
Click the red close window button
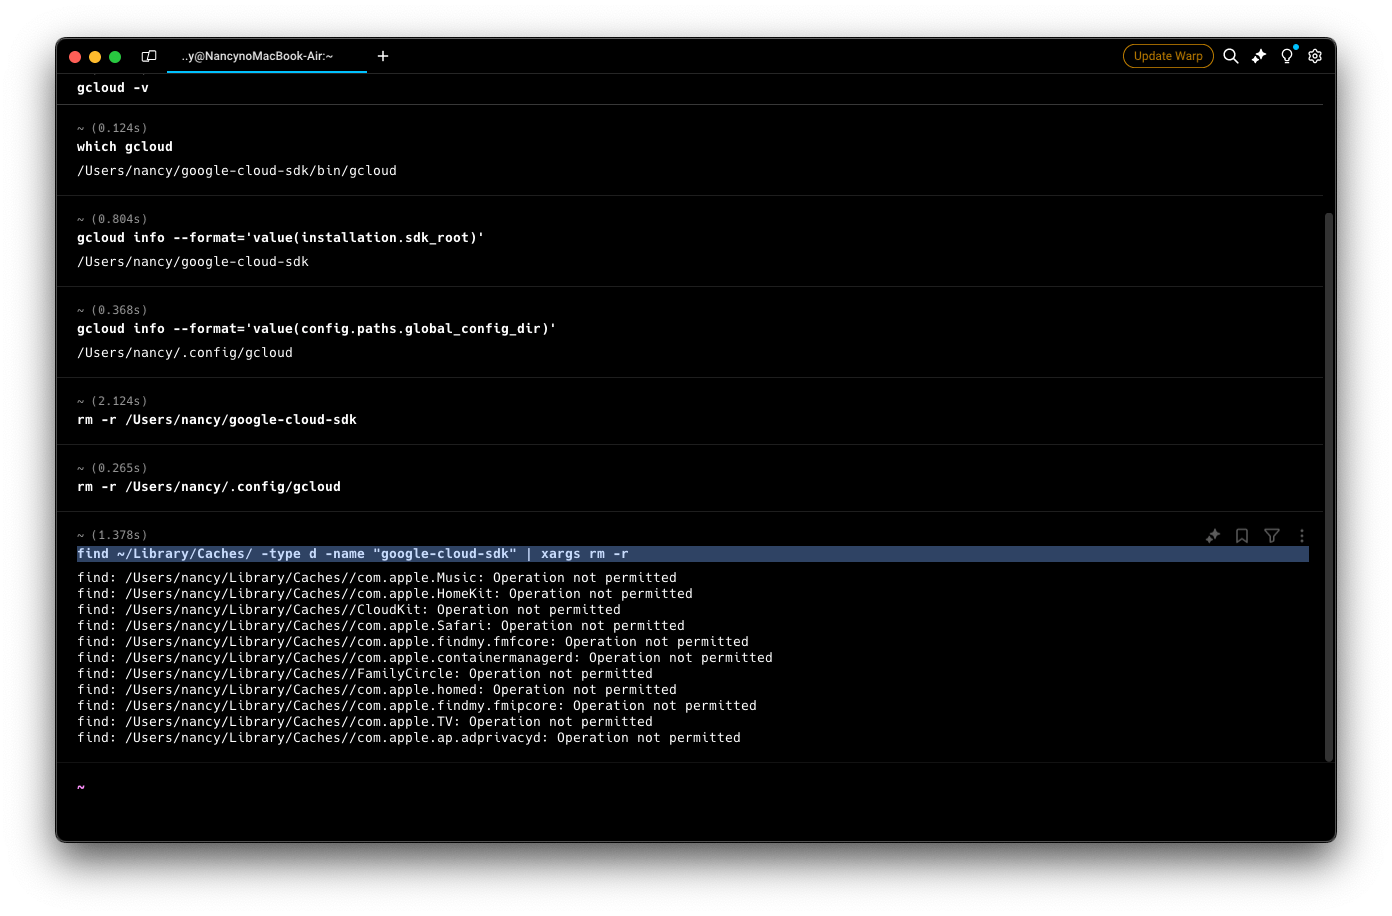[75, 57]
